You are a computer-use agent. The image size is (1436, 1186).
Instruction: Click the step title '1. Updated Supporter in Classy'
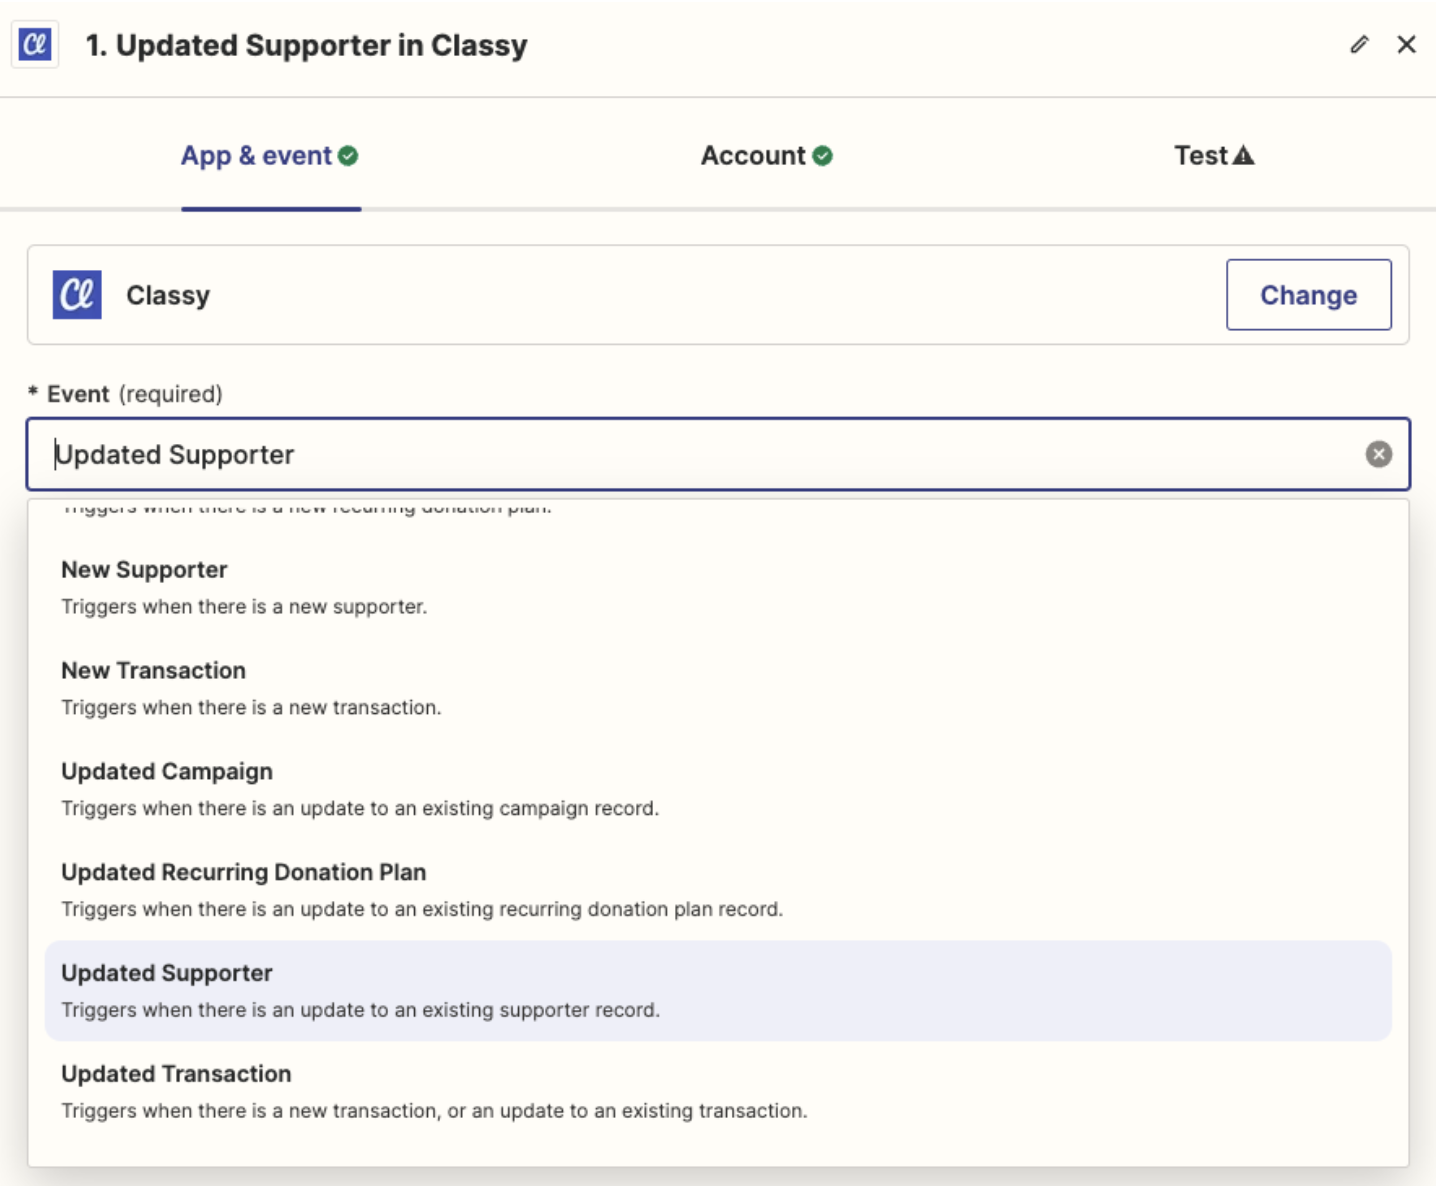point(306,46)
